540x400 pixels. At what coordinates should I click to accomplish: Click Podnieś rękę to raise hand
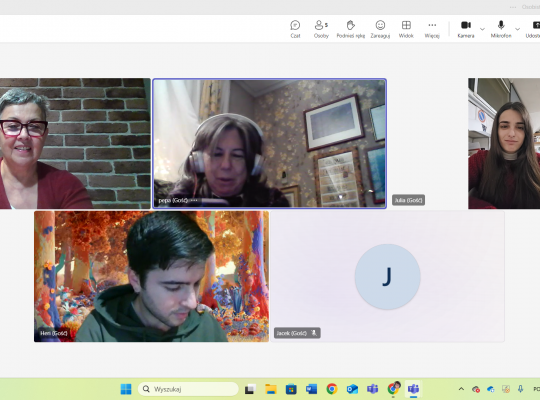351,29
